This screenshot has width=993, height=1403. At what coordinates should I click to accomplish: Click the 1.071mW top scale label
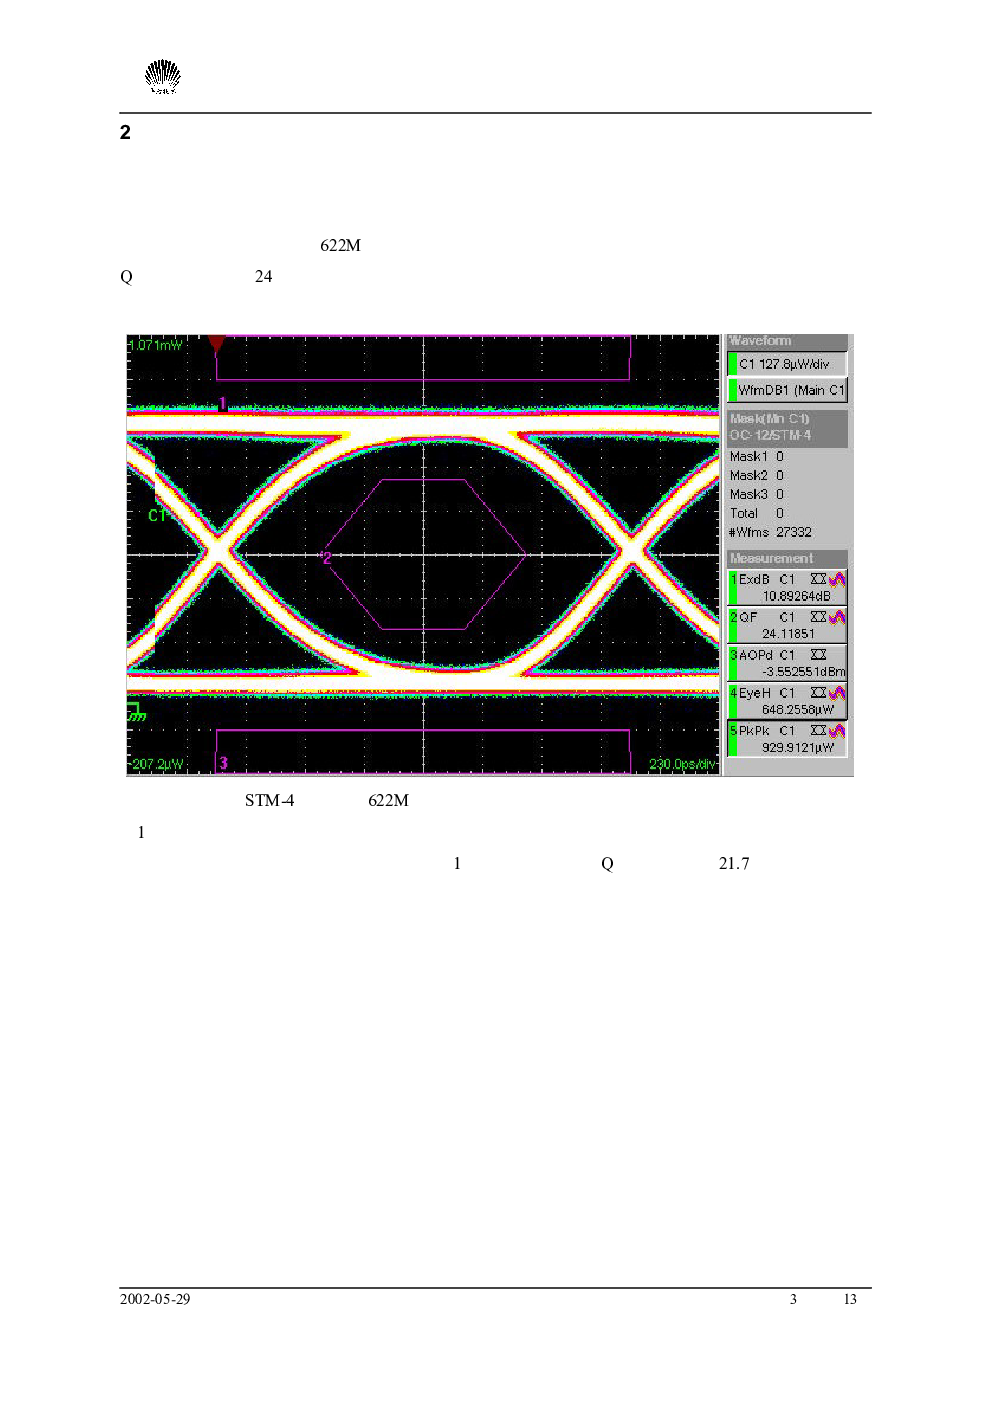tap(155, 345)
